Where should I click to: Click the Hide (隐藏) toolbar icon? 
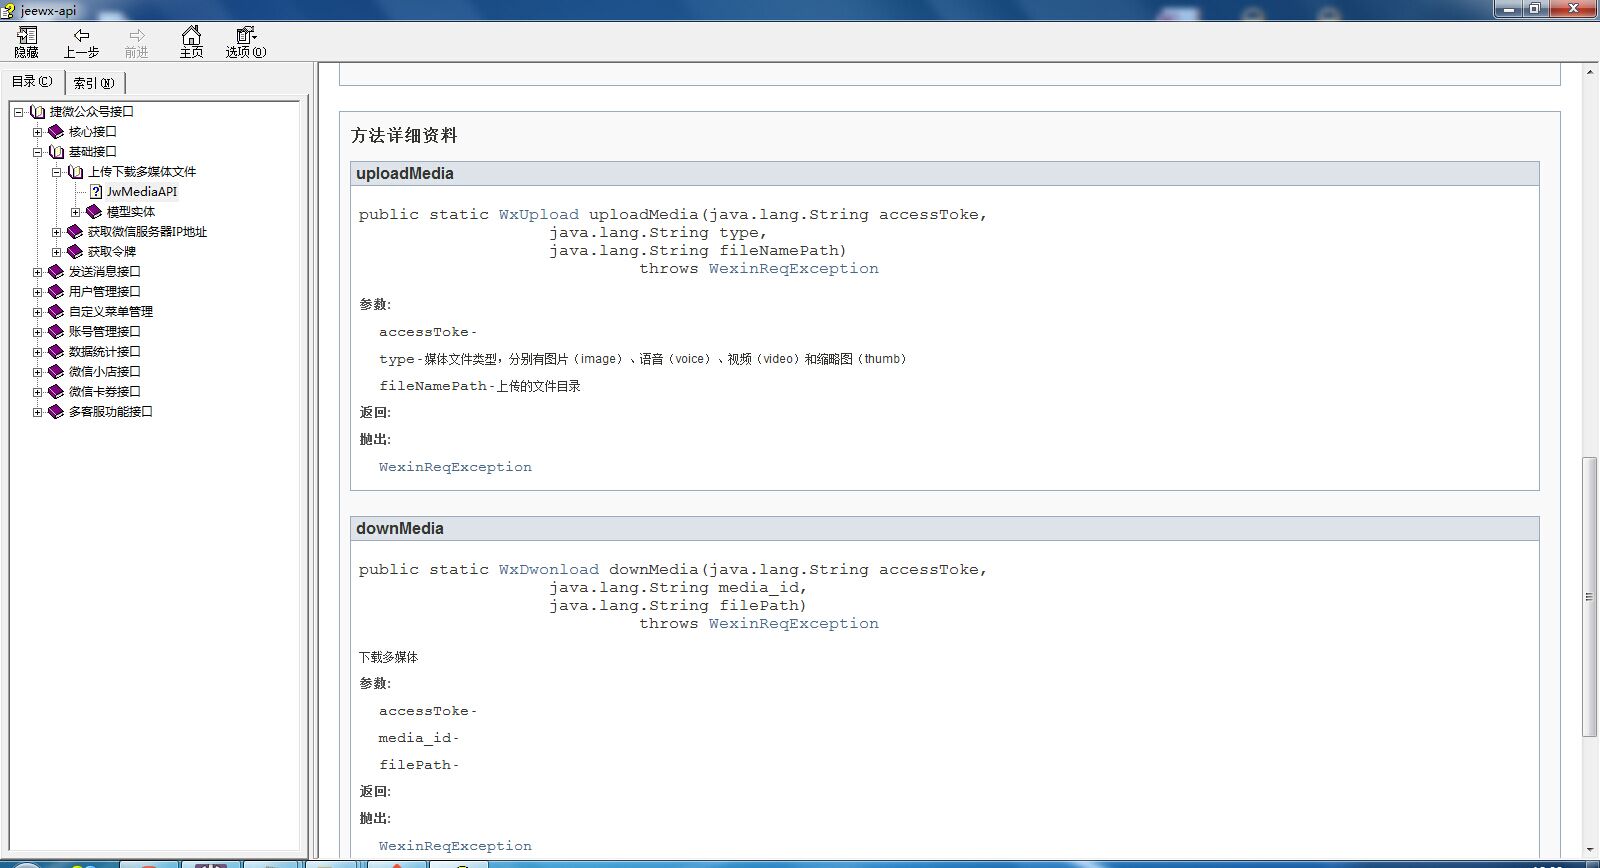[x=27, y=36]
